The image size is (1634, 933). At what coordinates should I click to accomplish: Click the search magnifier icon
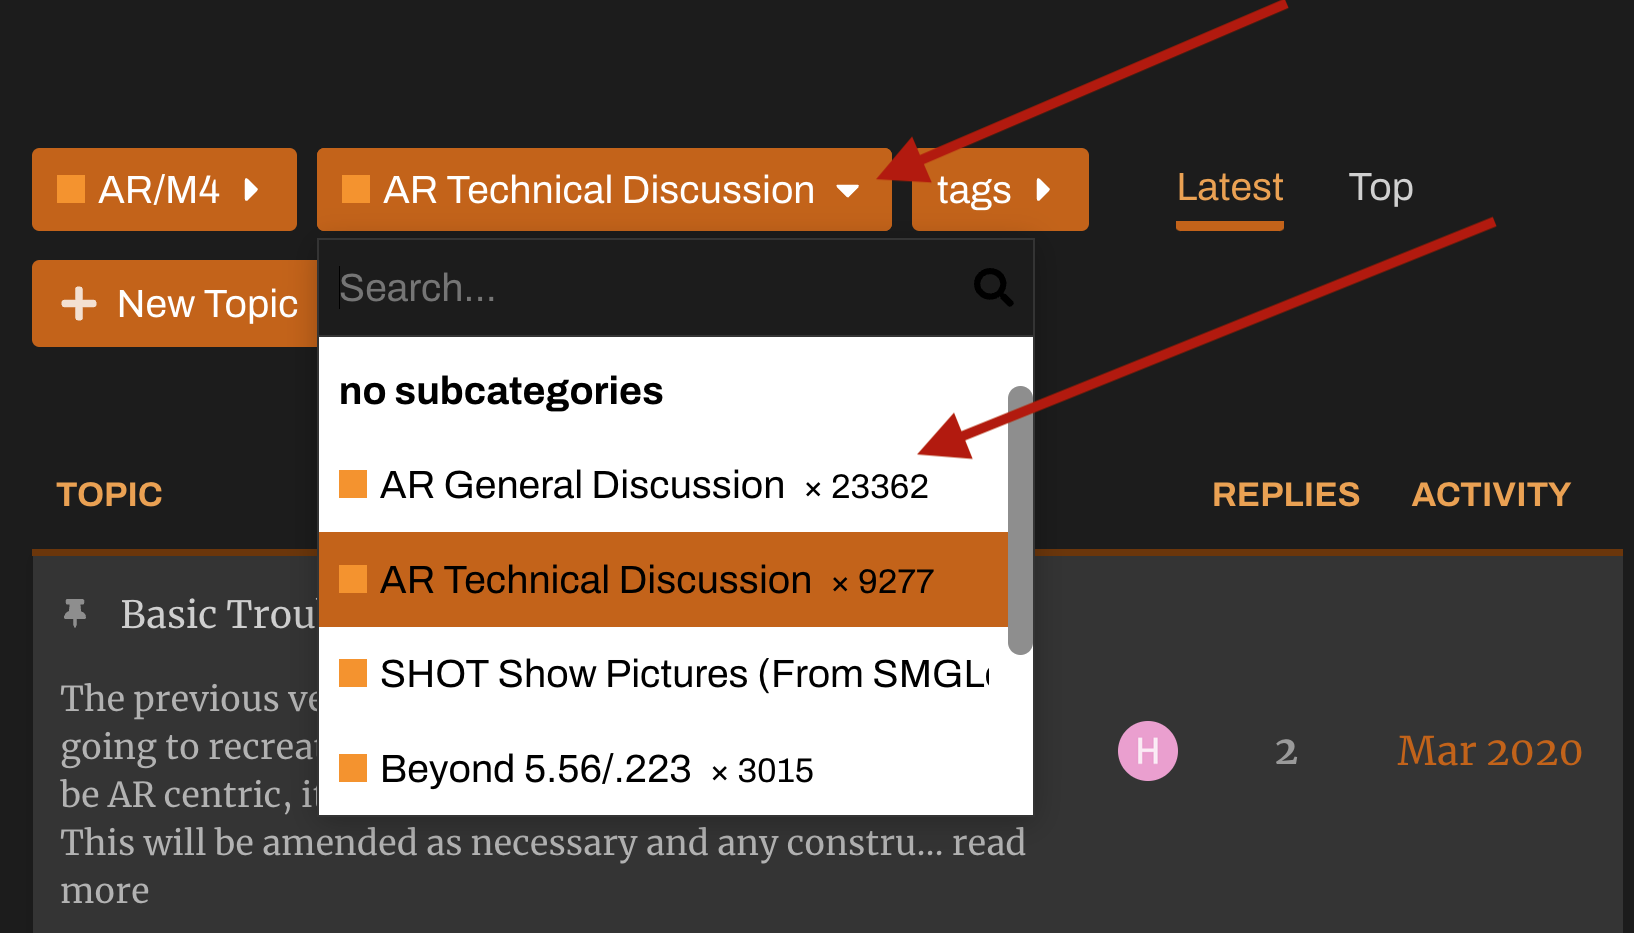click(993, 288)
